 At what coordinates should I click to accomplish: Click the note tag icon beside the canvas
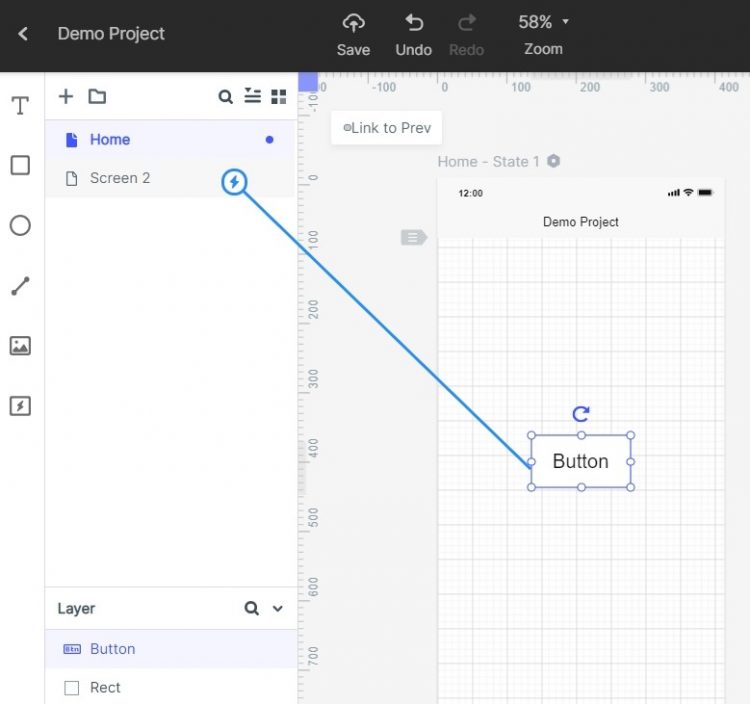414,237
